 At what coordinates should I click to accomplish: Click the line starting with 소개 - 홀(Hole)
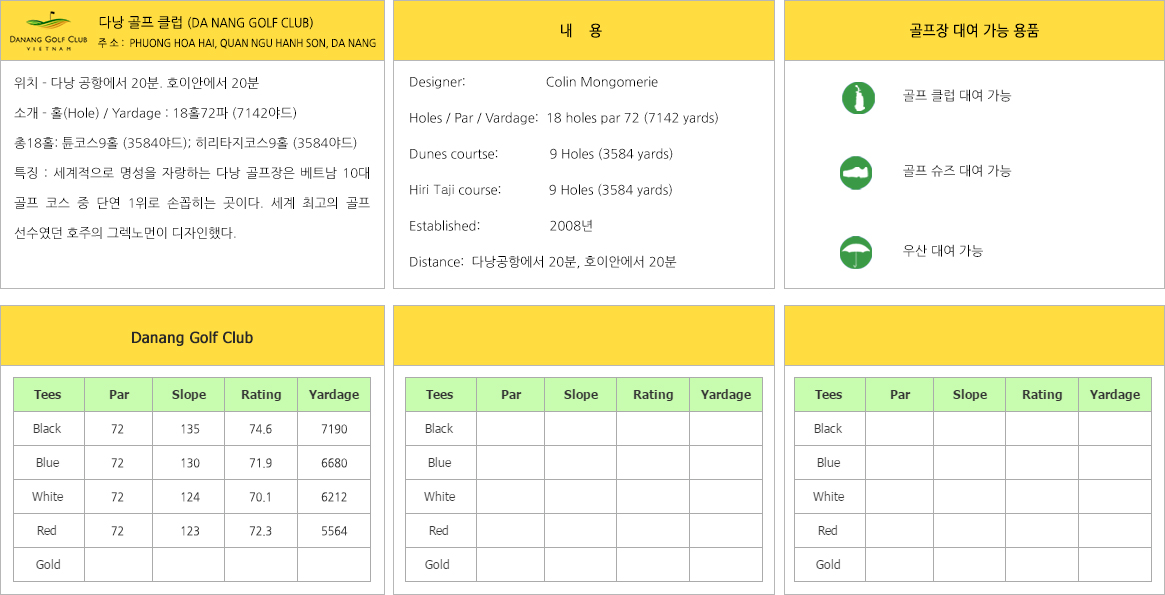156,113
